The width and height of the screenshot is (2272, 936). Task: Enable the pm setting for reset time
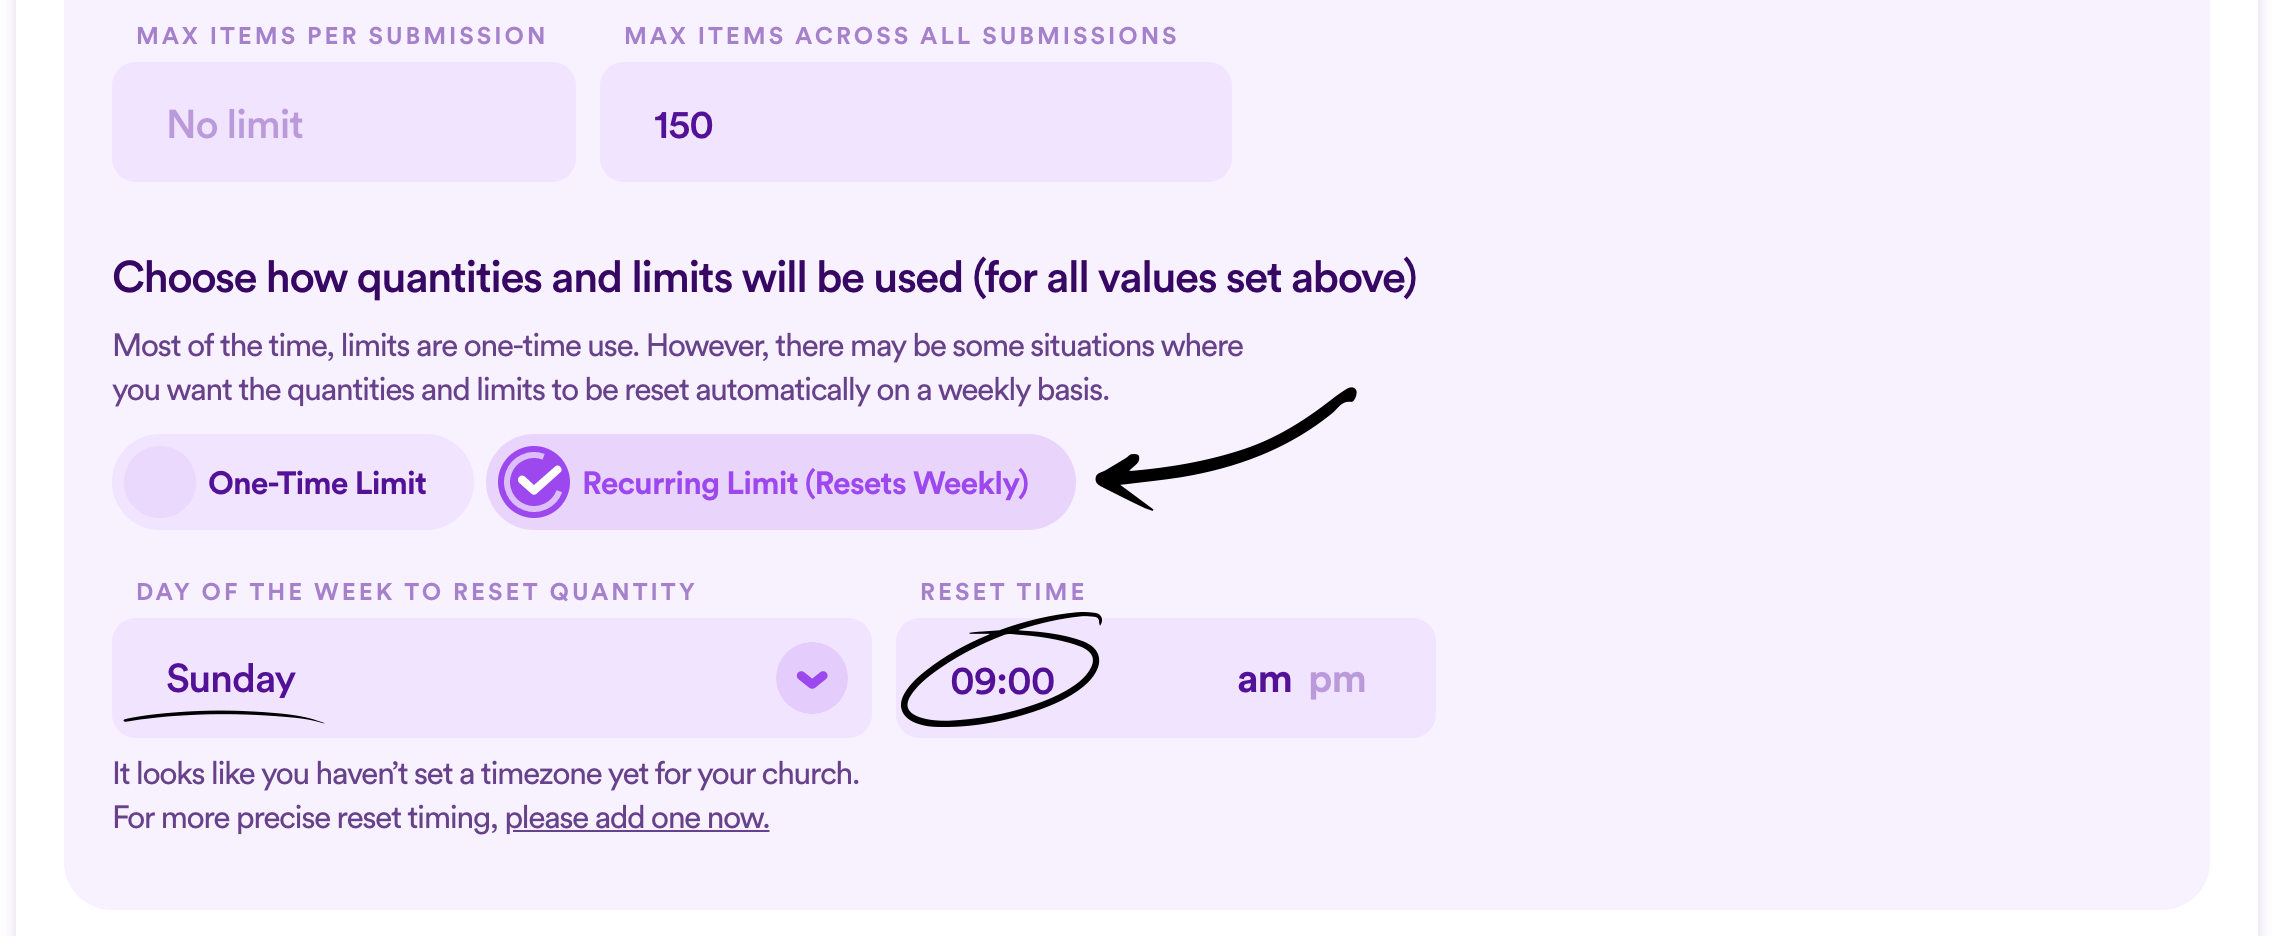click(1337, 679)
